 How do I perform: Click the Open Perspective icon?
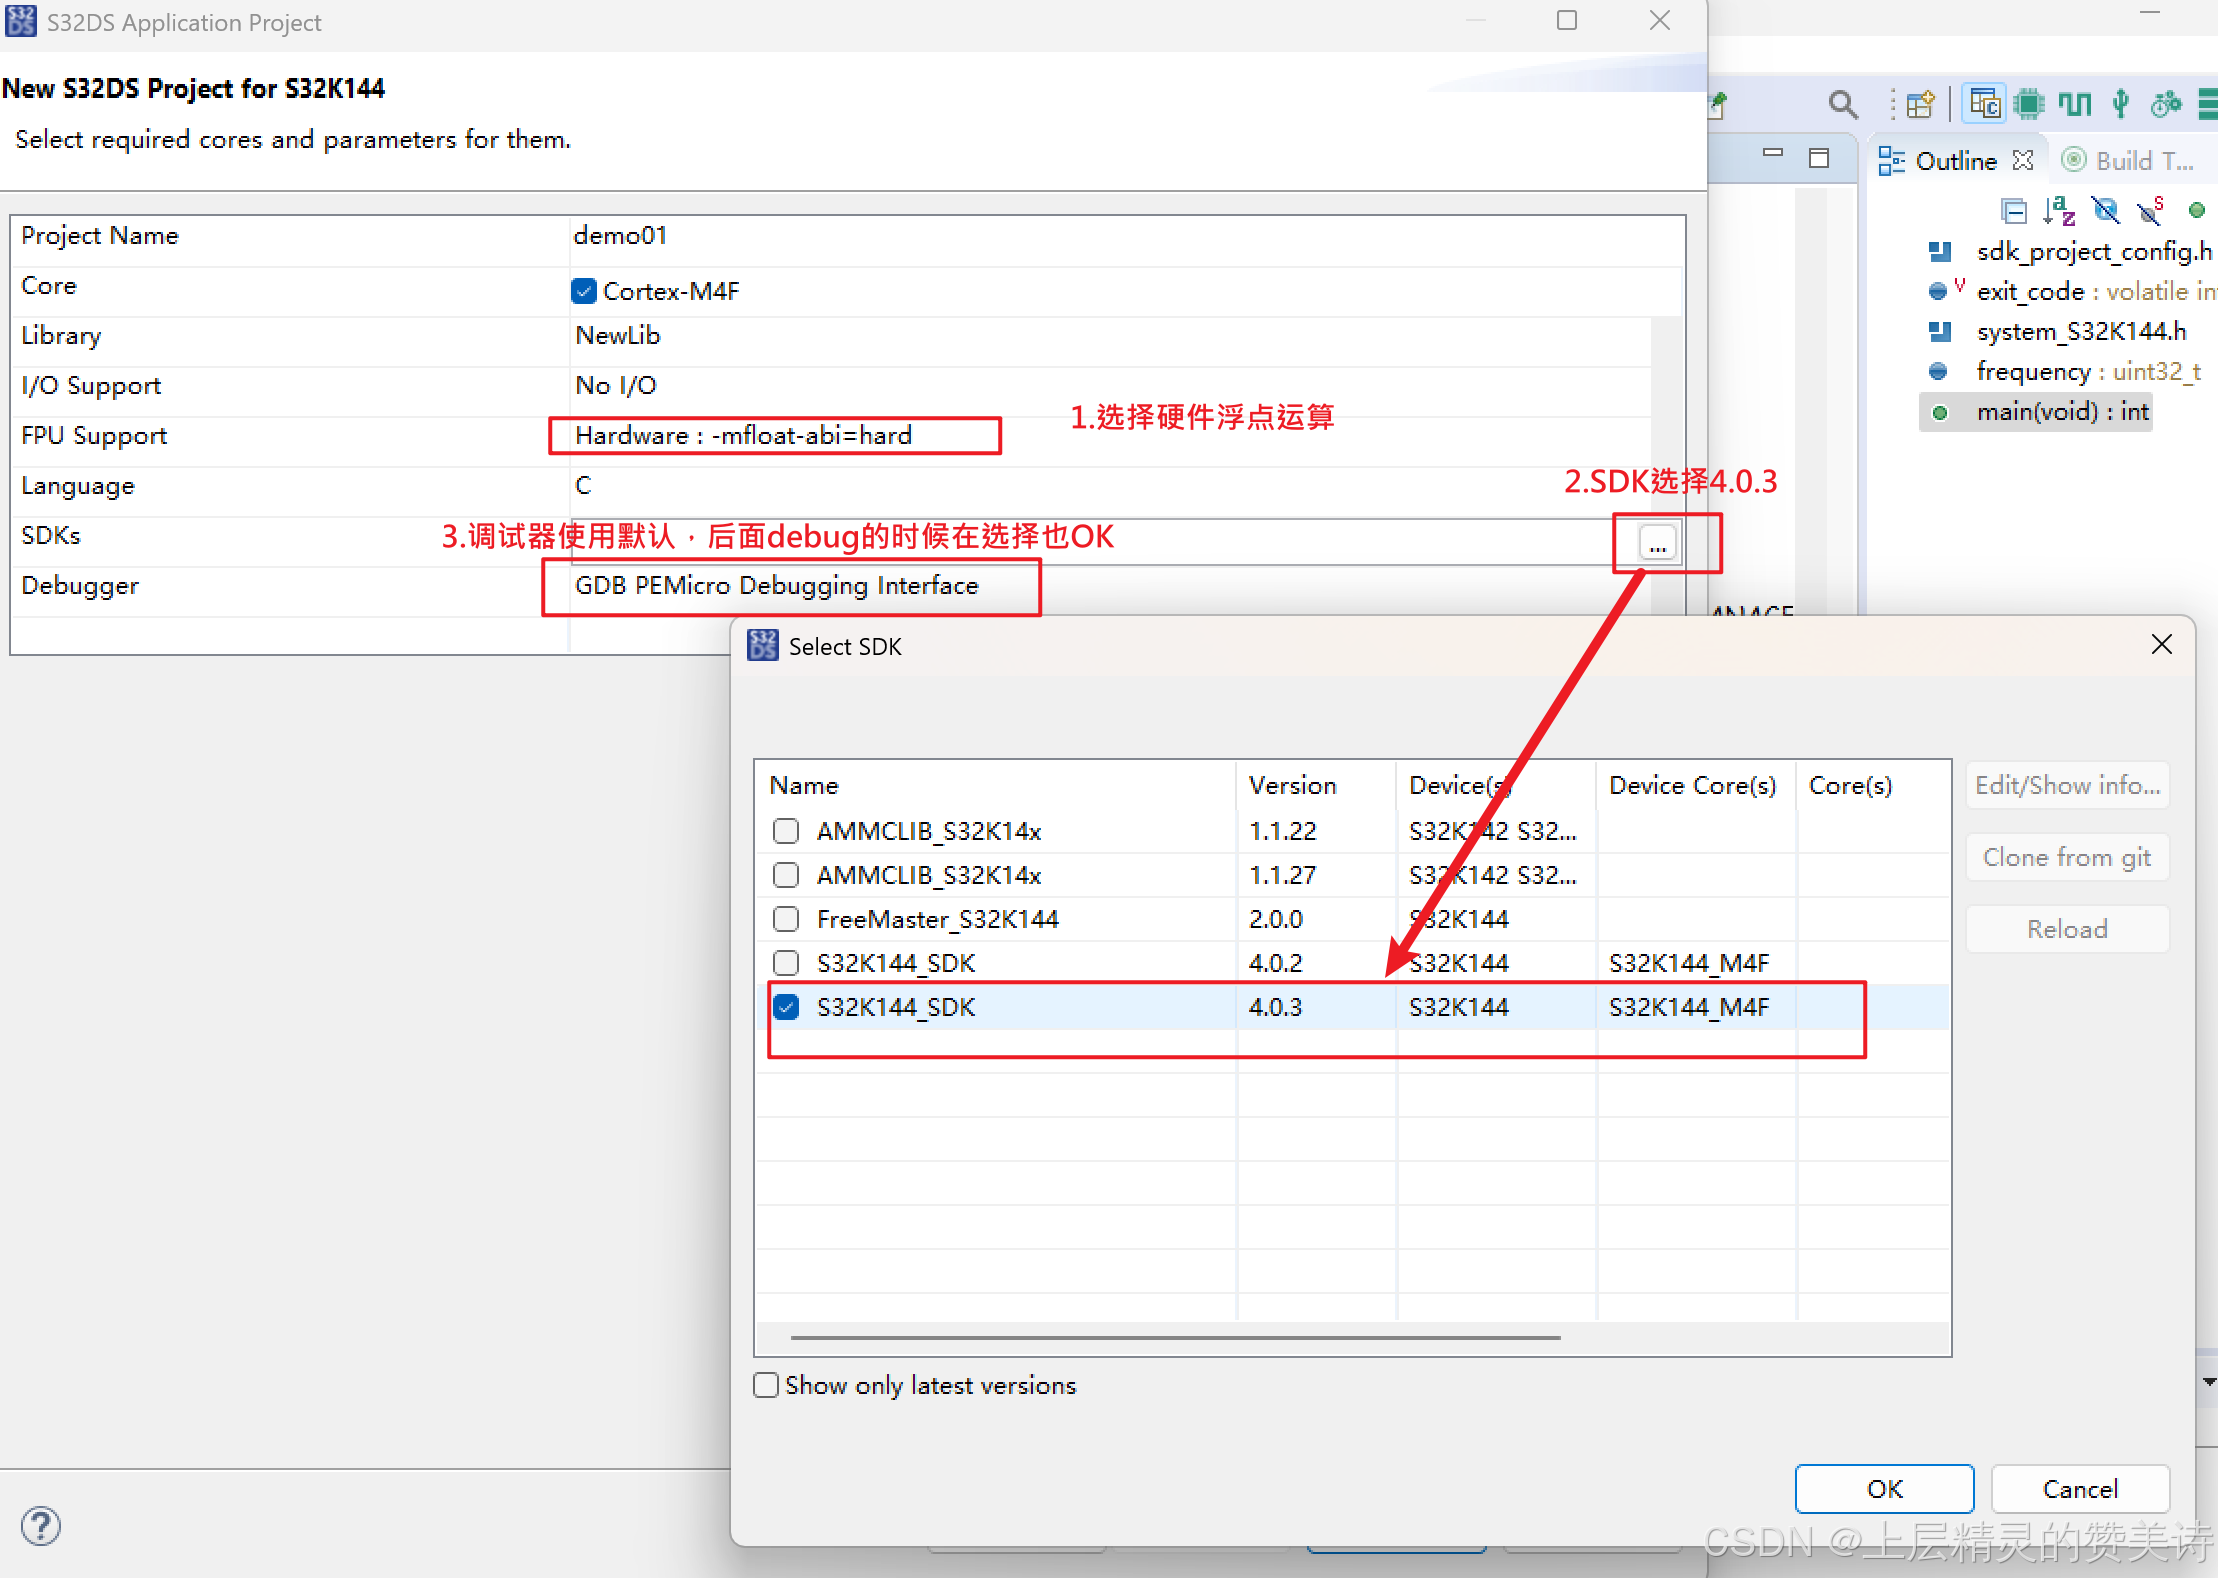tap(1921, 104)
